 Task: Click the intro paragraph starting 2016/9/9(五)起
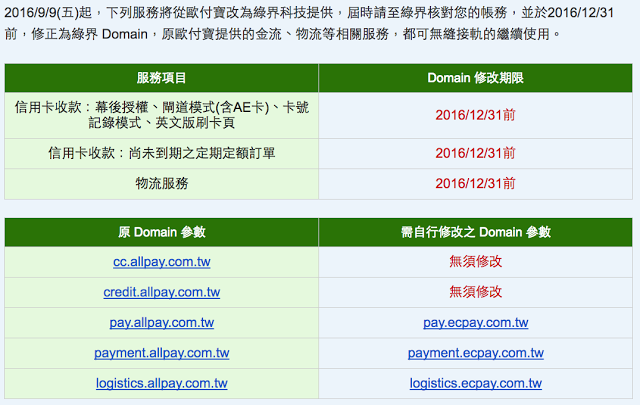pos(309,23)
